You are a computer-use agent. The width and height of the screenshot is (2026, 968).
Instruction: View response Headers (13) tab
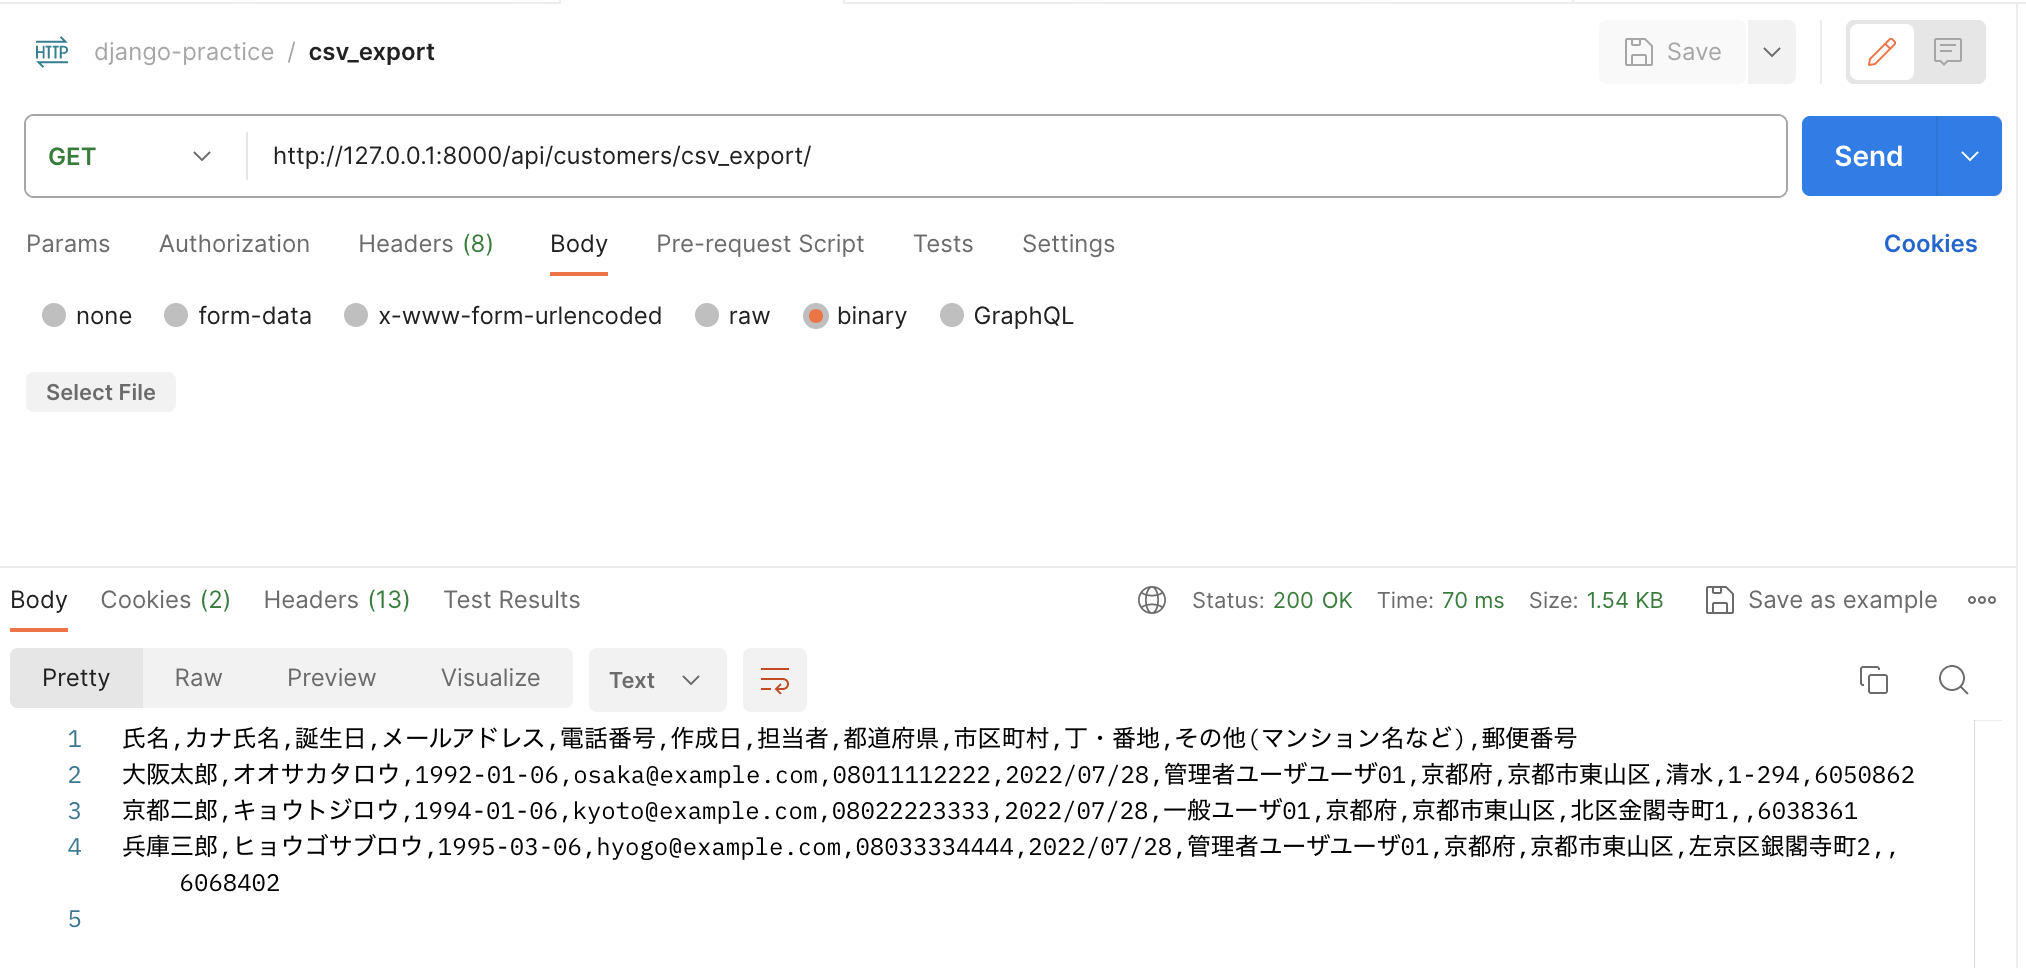tap(336, 599)
